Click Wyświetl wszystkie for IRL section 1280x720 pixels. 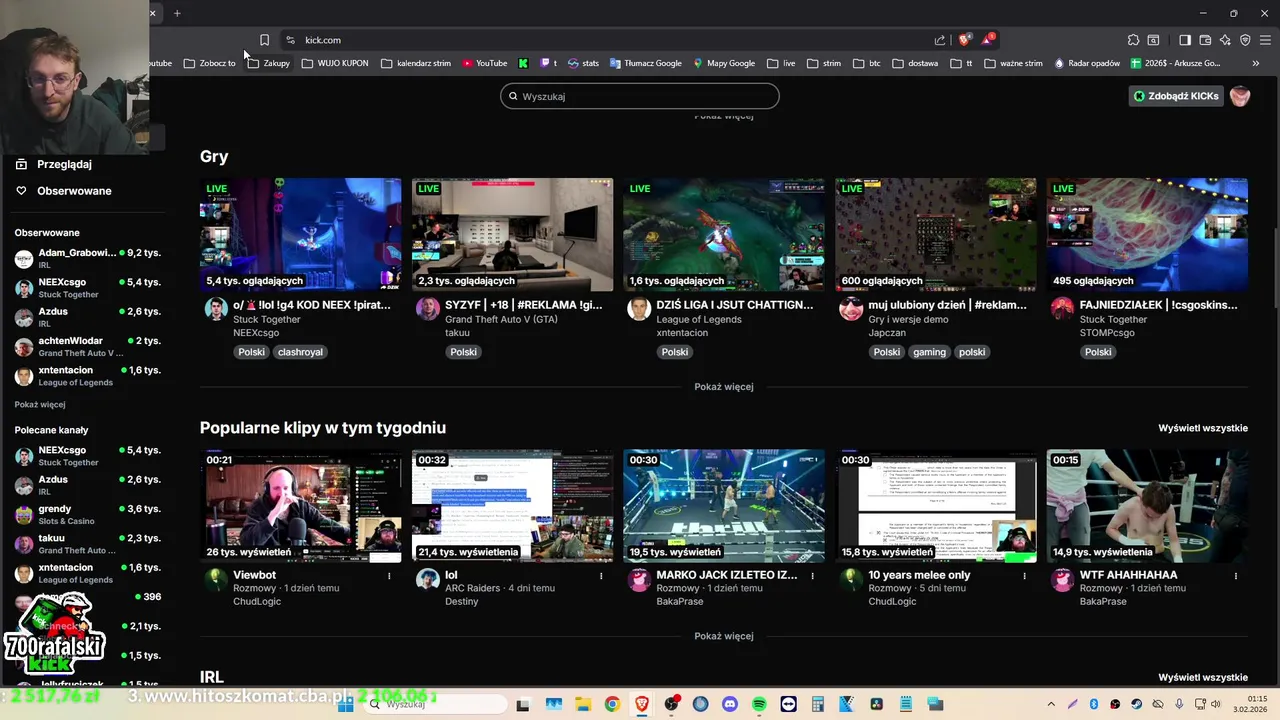coord(1203,677)
